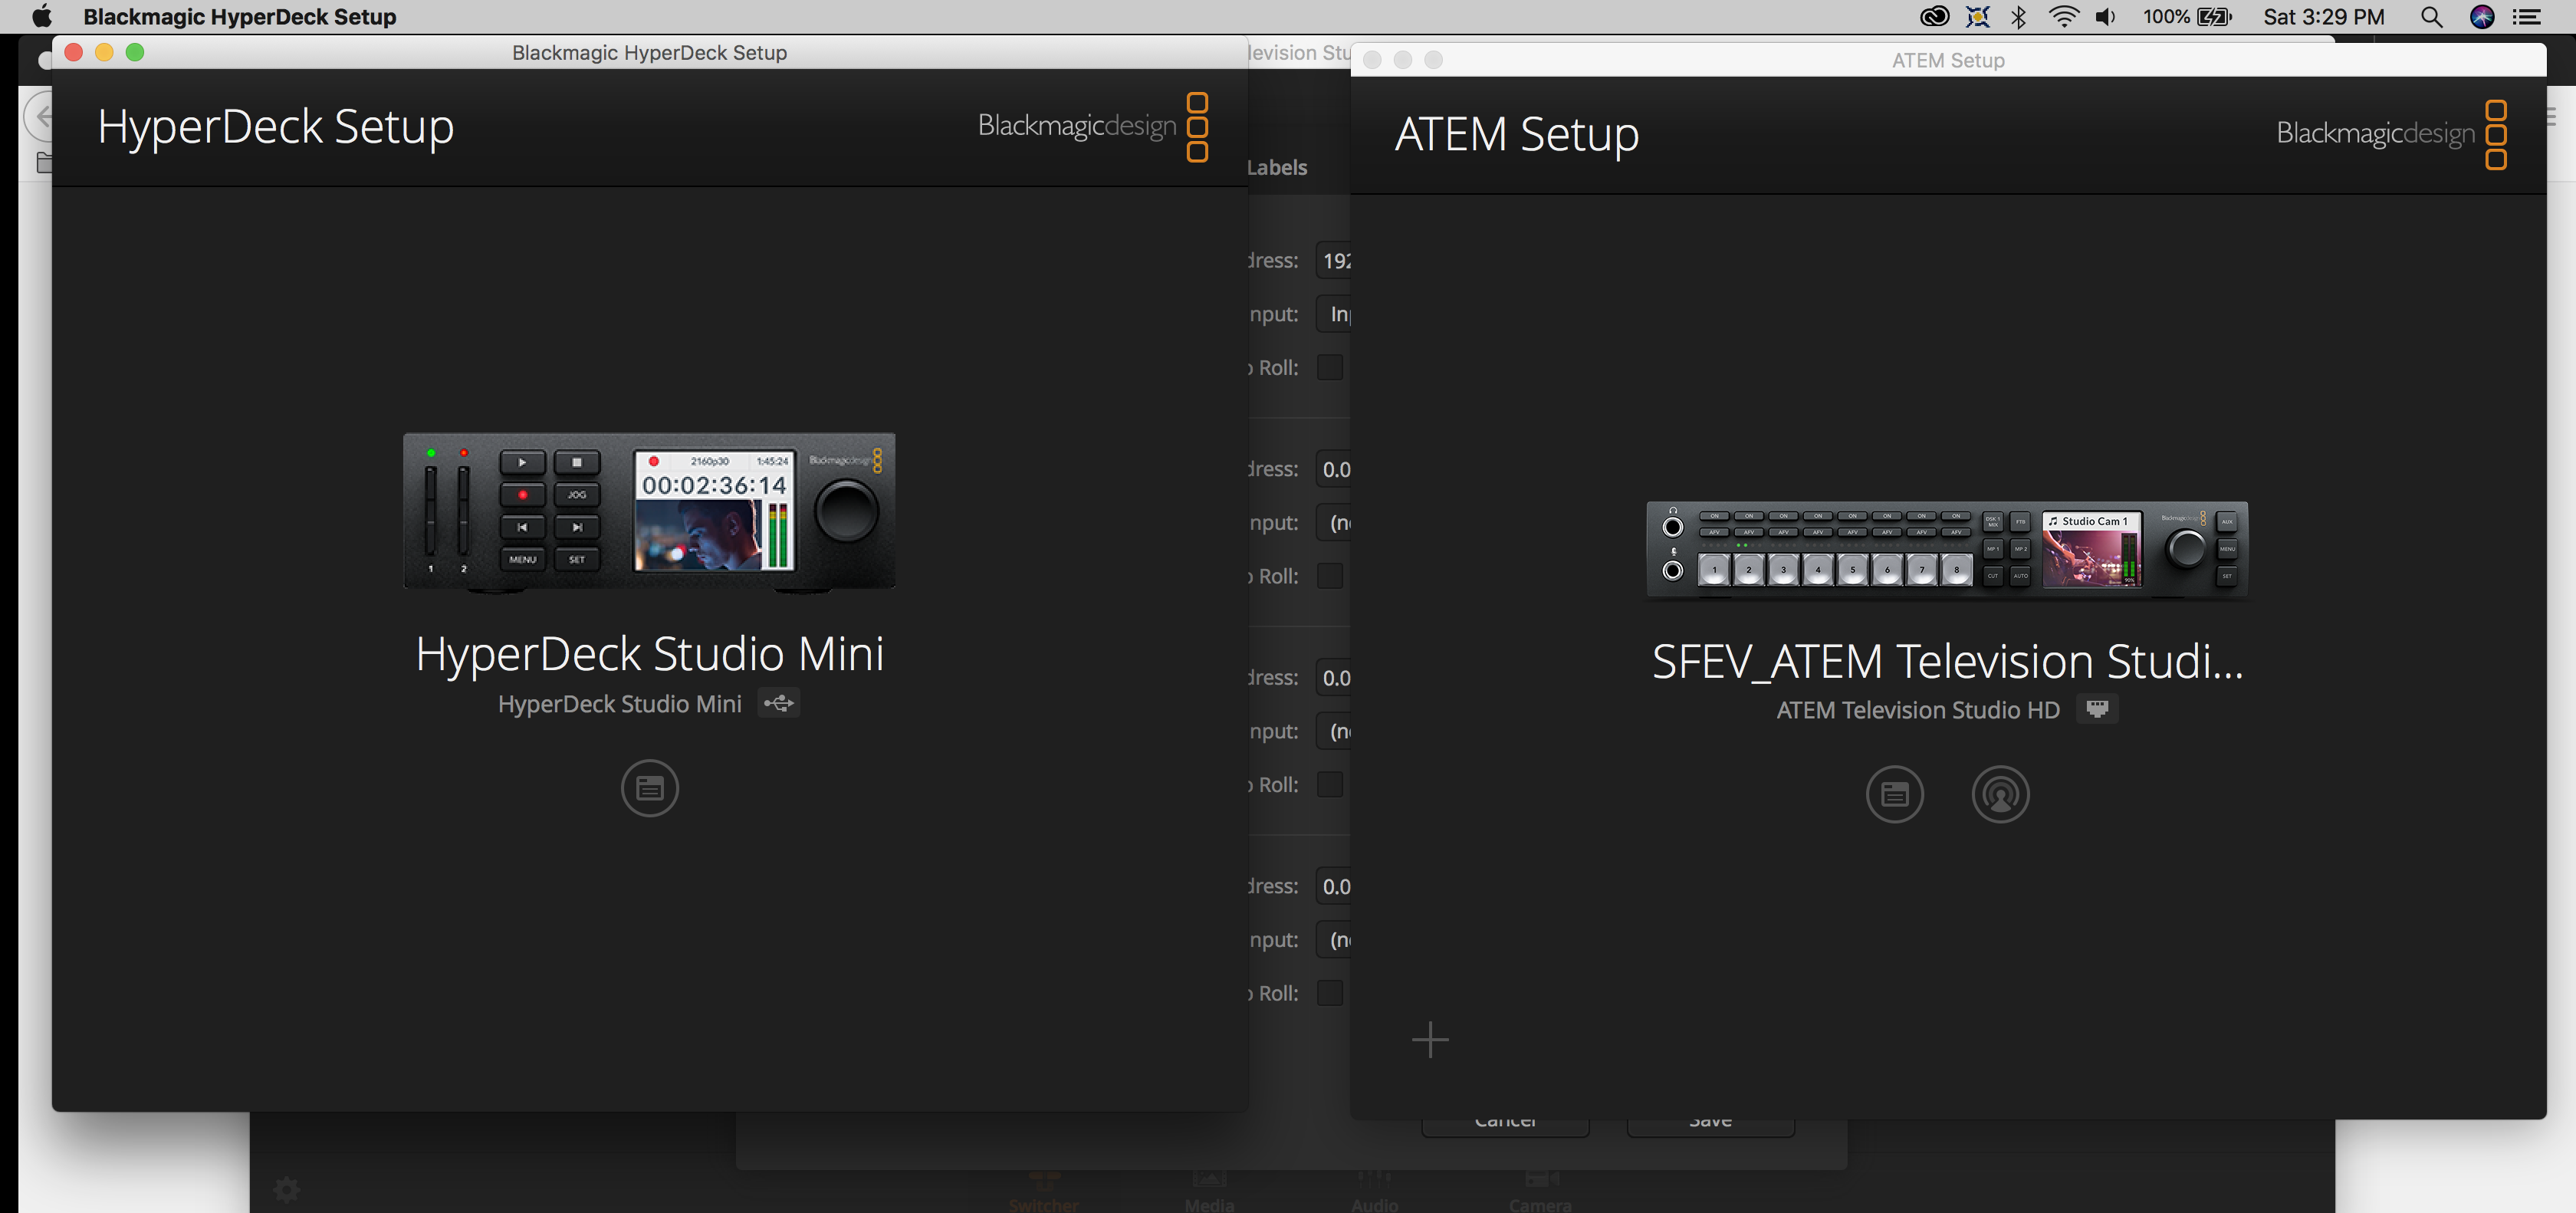
Task: Open Spotlight search in menu bar
Action: click(2431, 17)
